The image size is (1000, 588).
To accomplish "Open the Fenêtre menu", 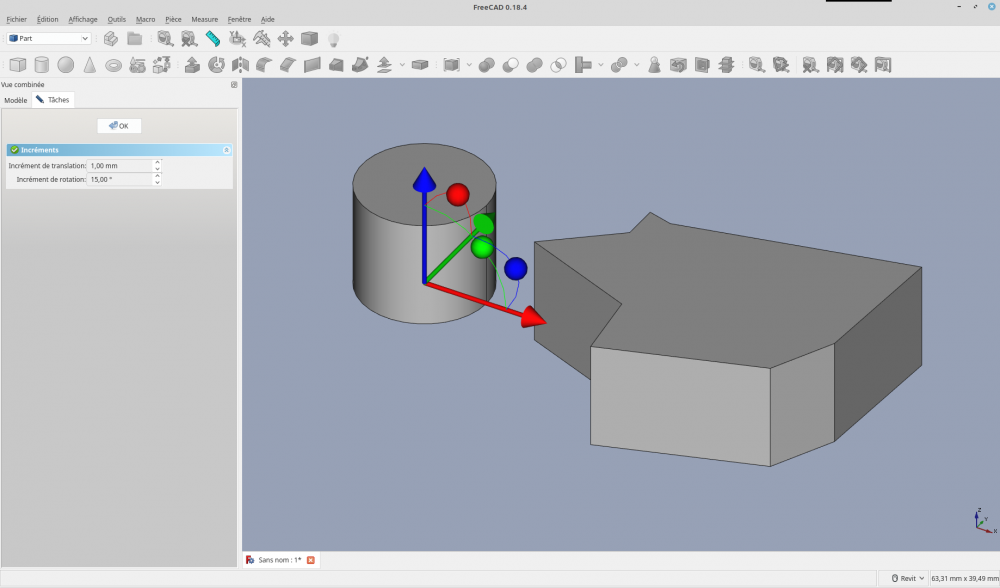I will click(239, 19).
